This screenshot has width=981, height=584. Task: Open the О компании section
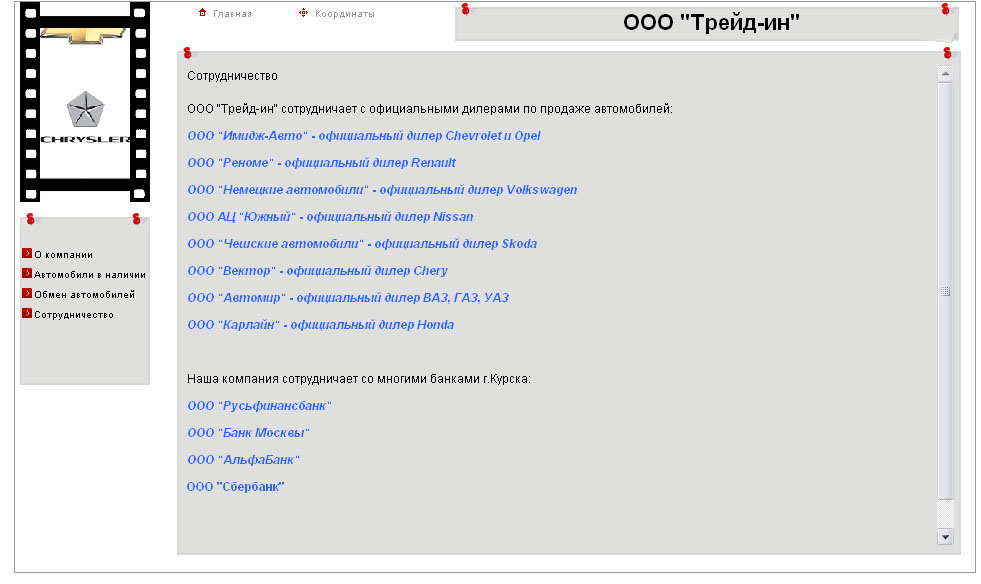pyautogui.click(x=63, y=255)
